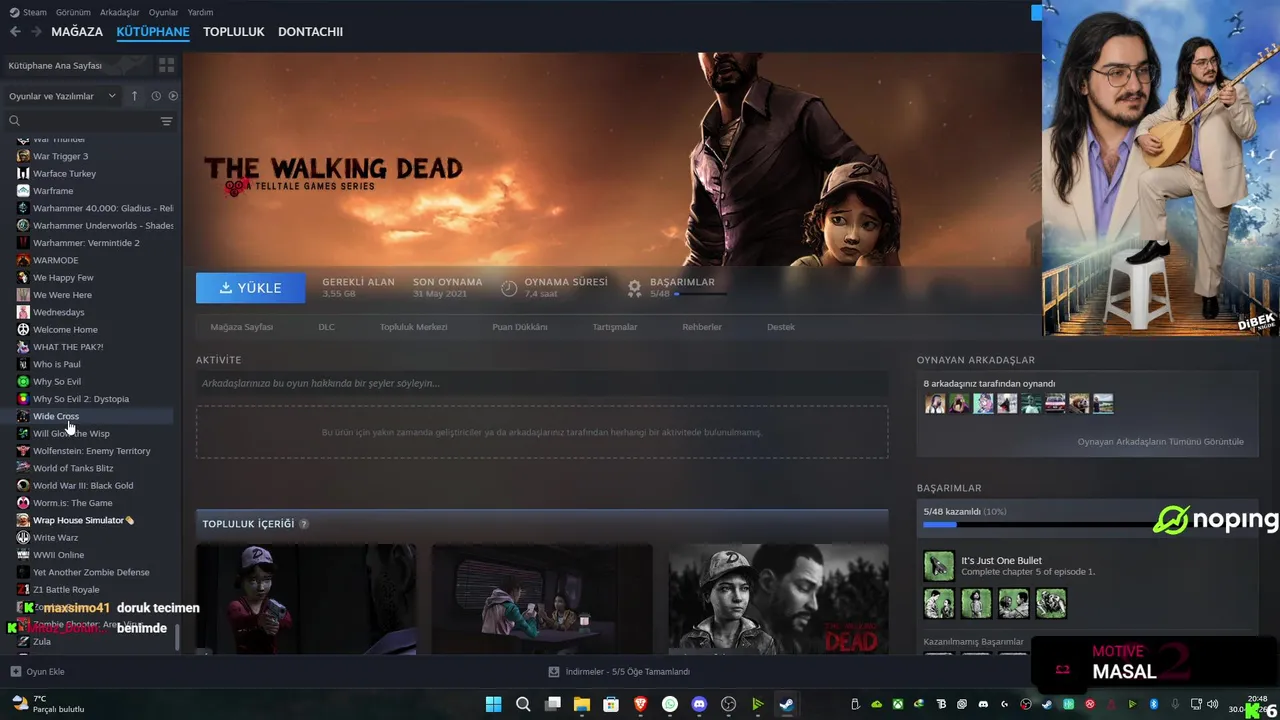Click the header BAŞARIMLAR progress bar
The image size is (1280, 720).
(x=702, y=294)
